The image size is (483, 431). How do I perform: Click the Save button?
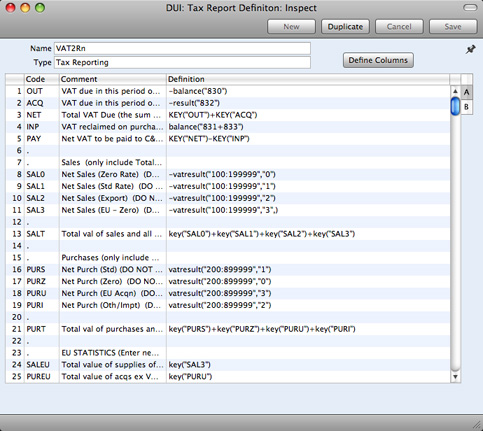click(x=453, y=27)
